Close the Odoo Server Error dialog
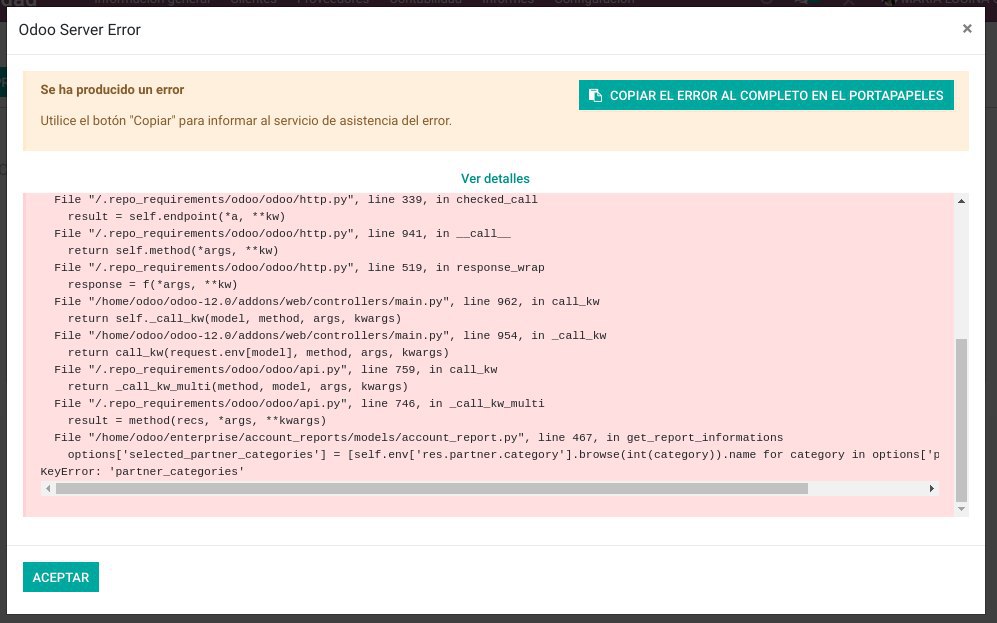This screenshot has height=623, width=997. point(966,29)
